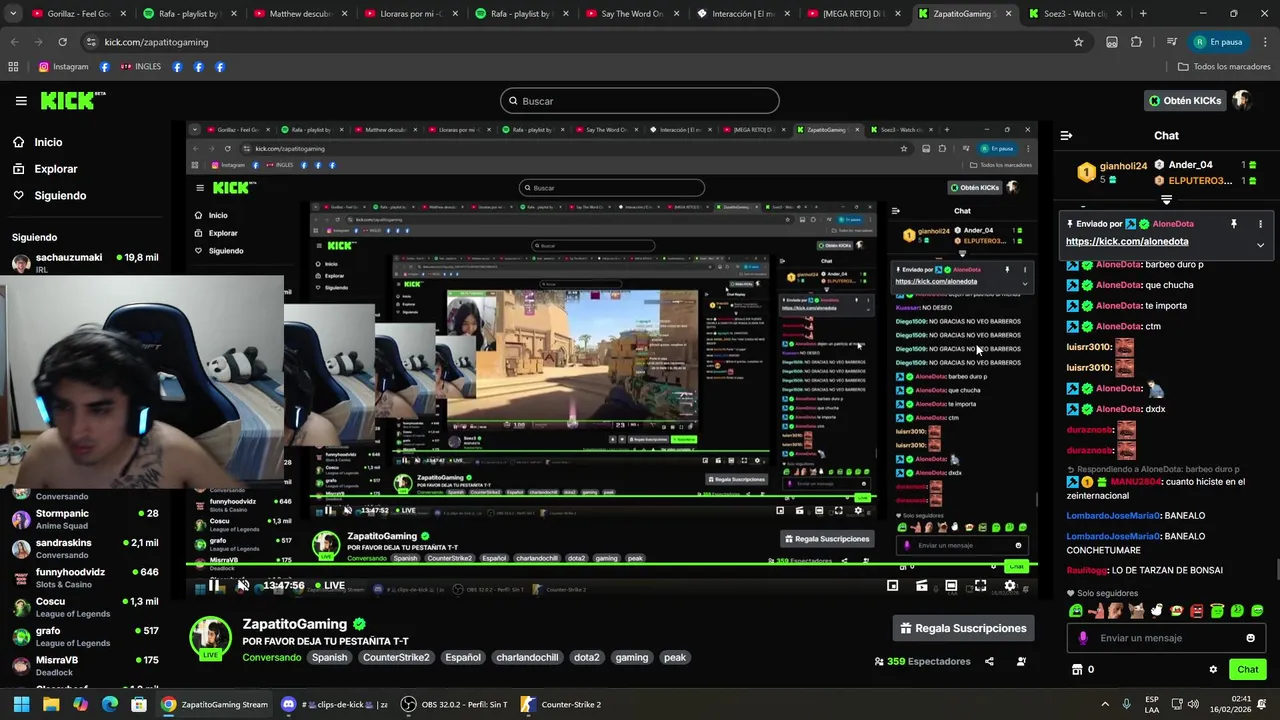Image resolution: width=1280 pixels, height=720 pixels.
Task: Click the green Chat send button
Action: click(x=1247, y=670)
